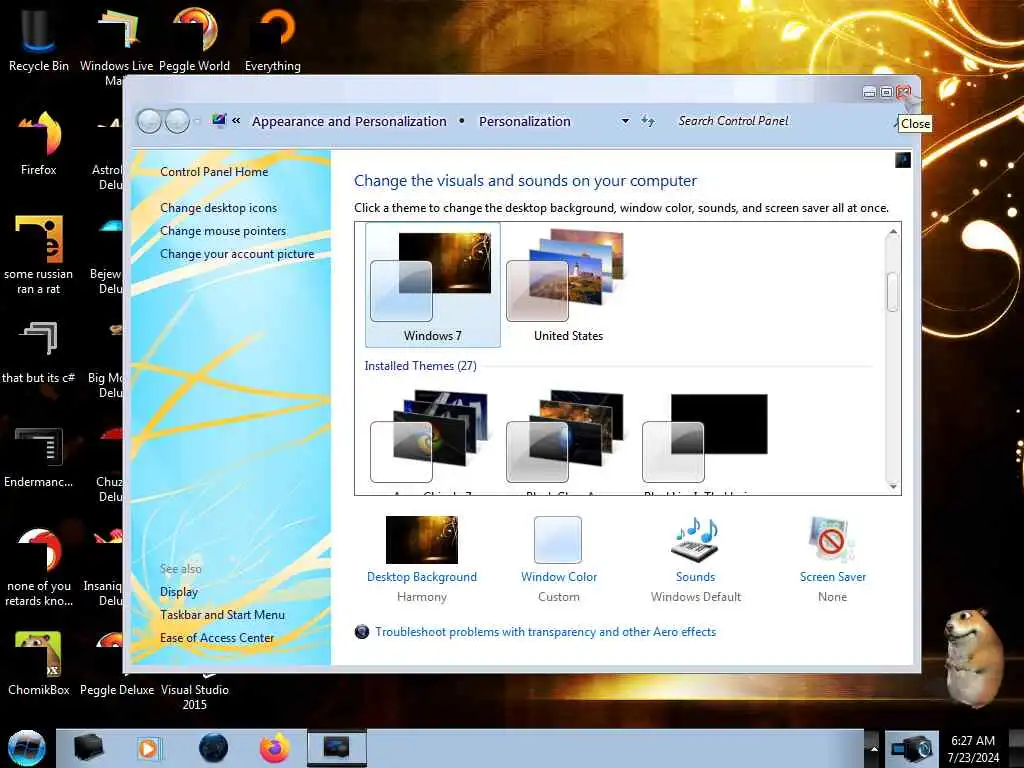This screenshot has height=768, width=1024.
Task: Open the Screen Saver link
Action: tap(833, 577)
